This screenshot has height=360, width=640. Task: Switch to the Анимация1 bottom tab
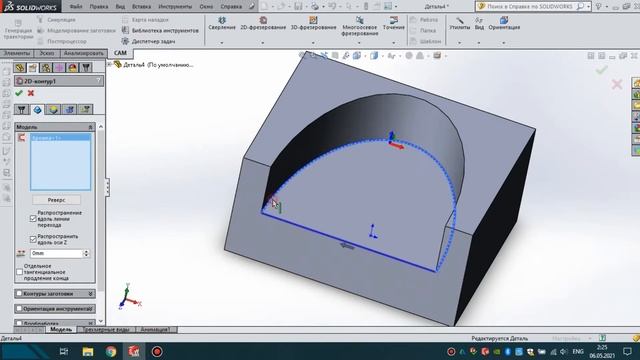156,329
